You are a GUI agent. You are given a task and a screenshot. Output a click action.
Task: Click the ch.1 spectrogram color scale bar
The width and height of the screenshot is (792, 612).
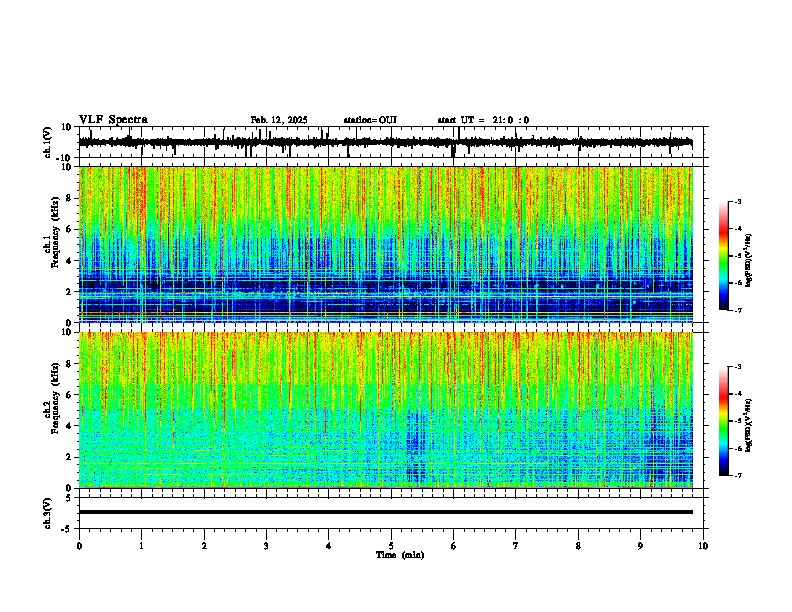coord(723,256)
